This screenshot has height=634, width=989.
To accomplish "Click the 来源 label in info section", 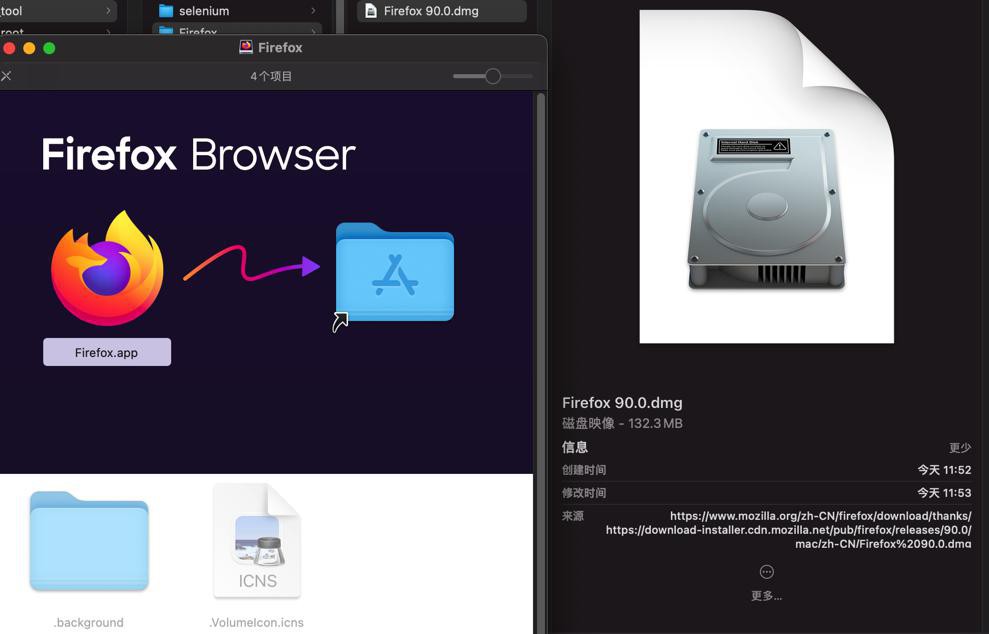I will click(573, 516).
